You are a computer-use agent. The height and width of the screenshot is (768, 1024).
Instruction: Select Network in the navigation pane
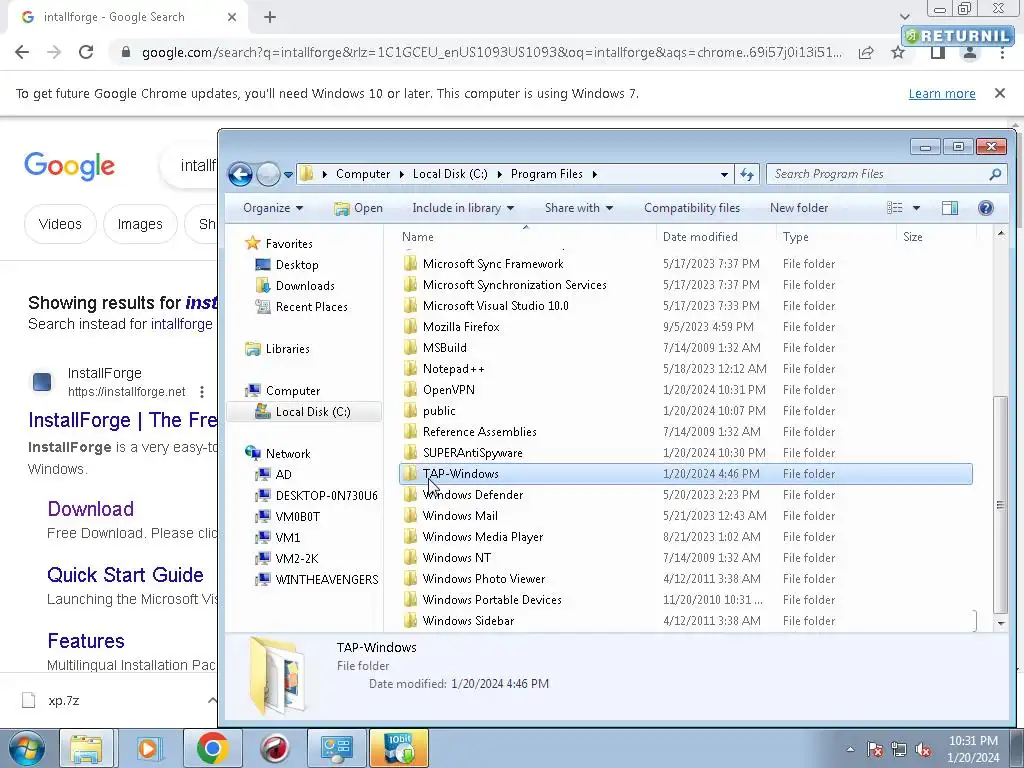point(287,453)
